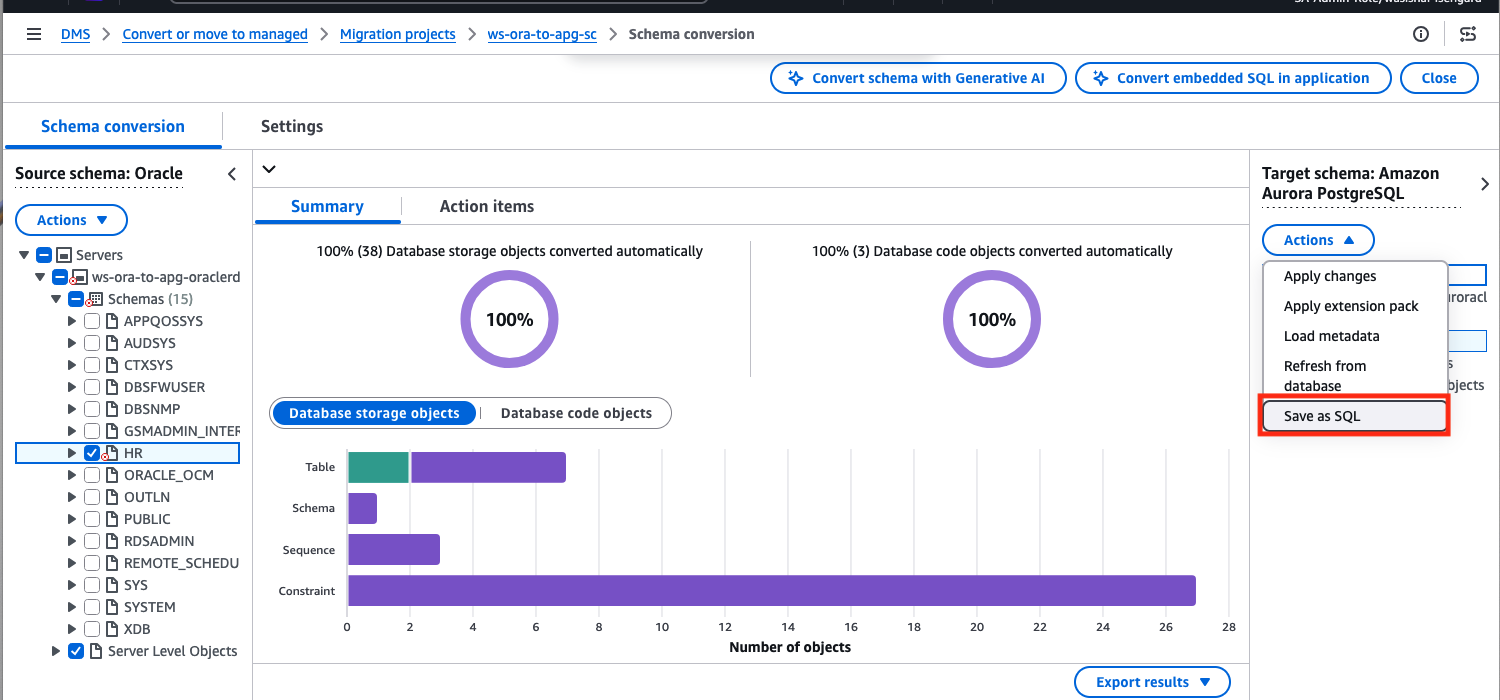1500x700 pixels.
Task: Click the Constraint purple bar
Action: point(772,590)
